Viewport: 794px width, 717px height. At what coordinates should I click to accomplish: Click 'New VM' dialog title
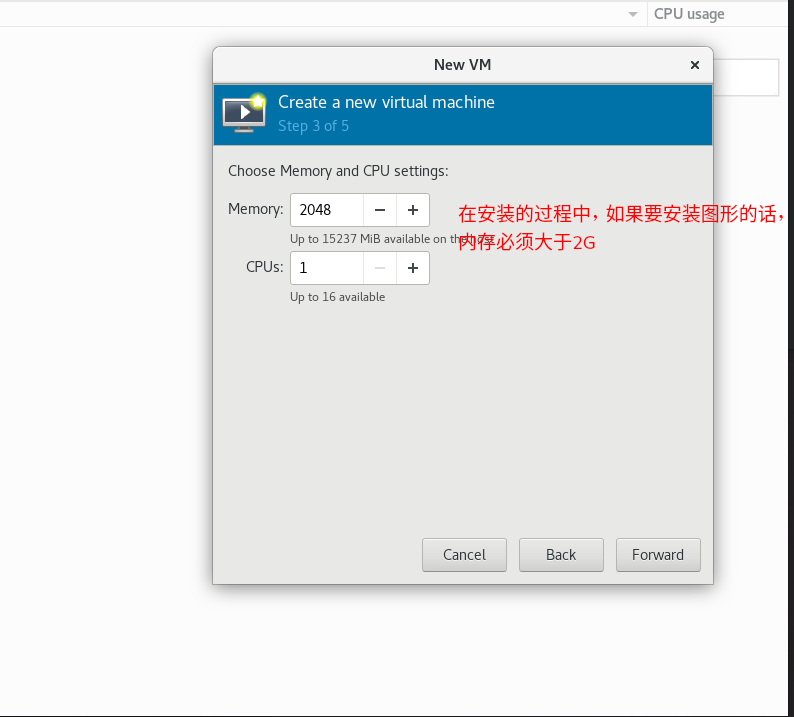point(462,65)
